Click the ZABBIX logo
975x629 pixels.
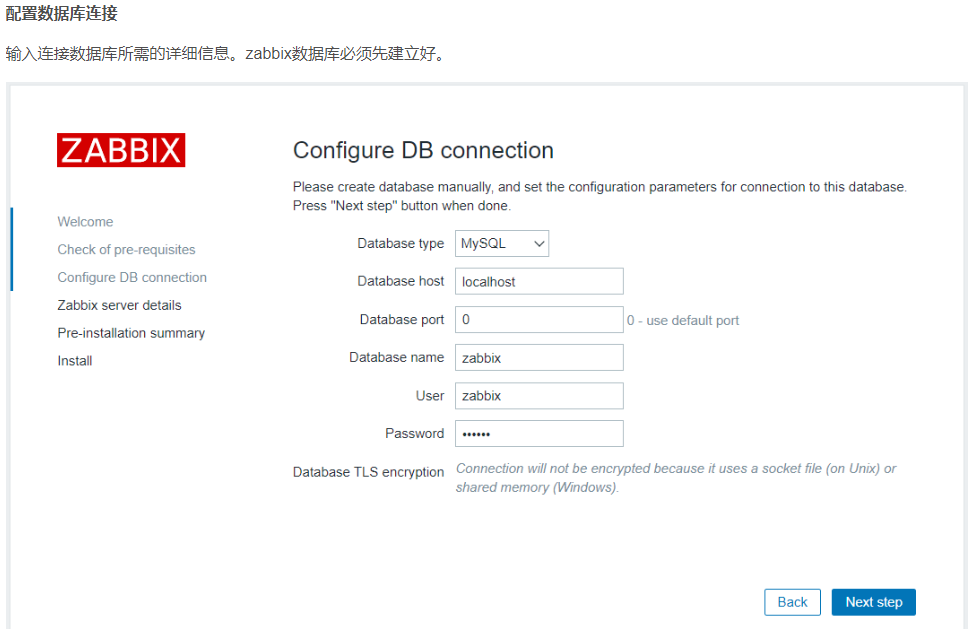(121, 150)
